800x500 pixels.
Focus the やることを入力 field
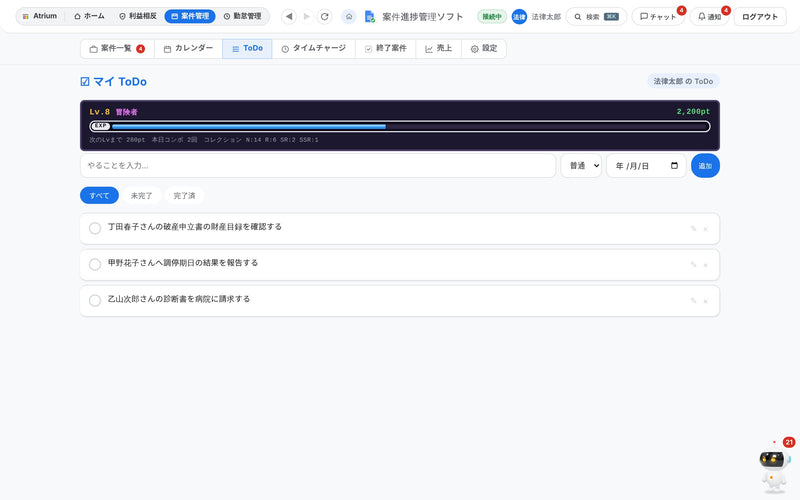(318, 166)
